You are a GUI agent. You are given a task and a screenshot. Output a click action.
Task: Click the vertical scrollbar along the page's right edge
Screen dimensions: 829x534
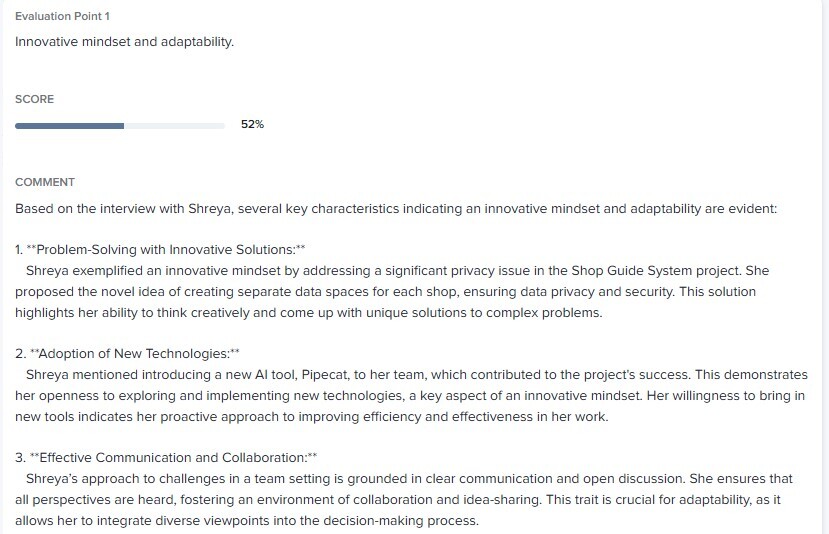[825, 267]
